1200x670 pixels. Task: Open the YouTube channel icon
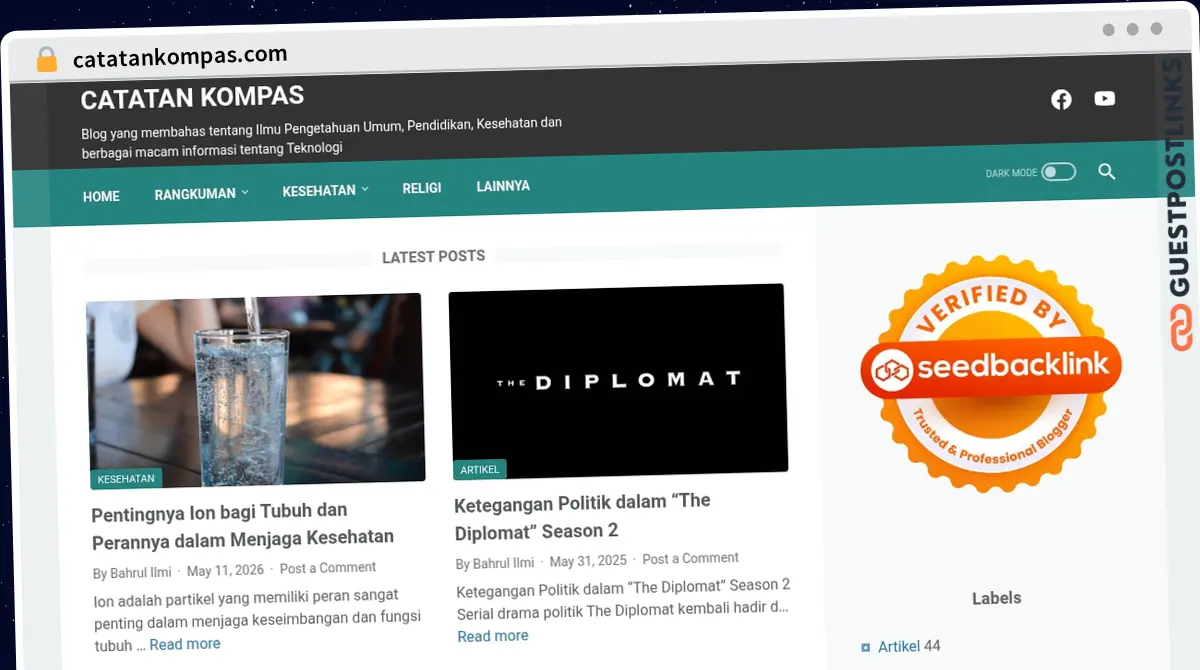pos(1104,98)
